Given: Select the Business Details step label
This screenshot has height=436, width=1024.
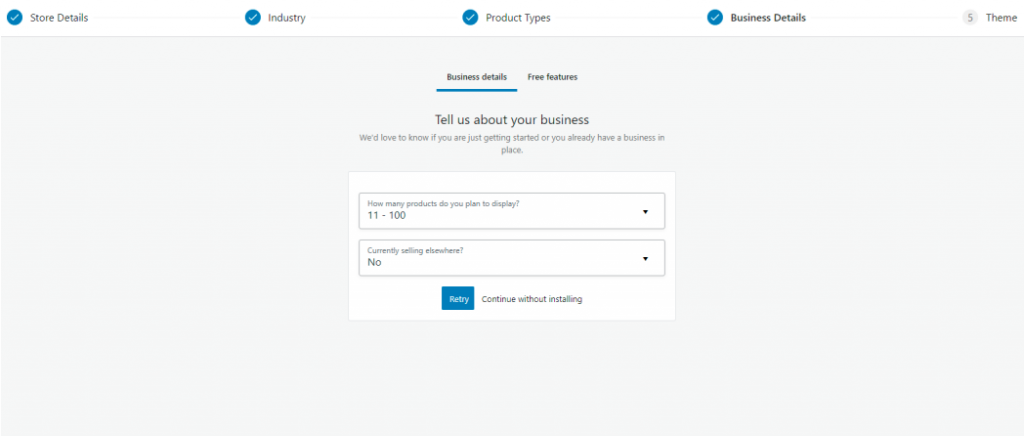Looking at the screenshot, I should [x=768, y=18].
